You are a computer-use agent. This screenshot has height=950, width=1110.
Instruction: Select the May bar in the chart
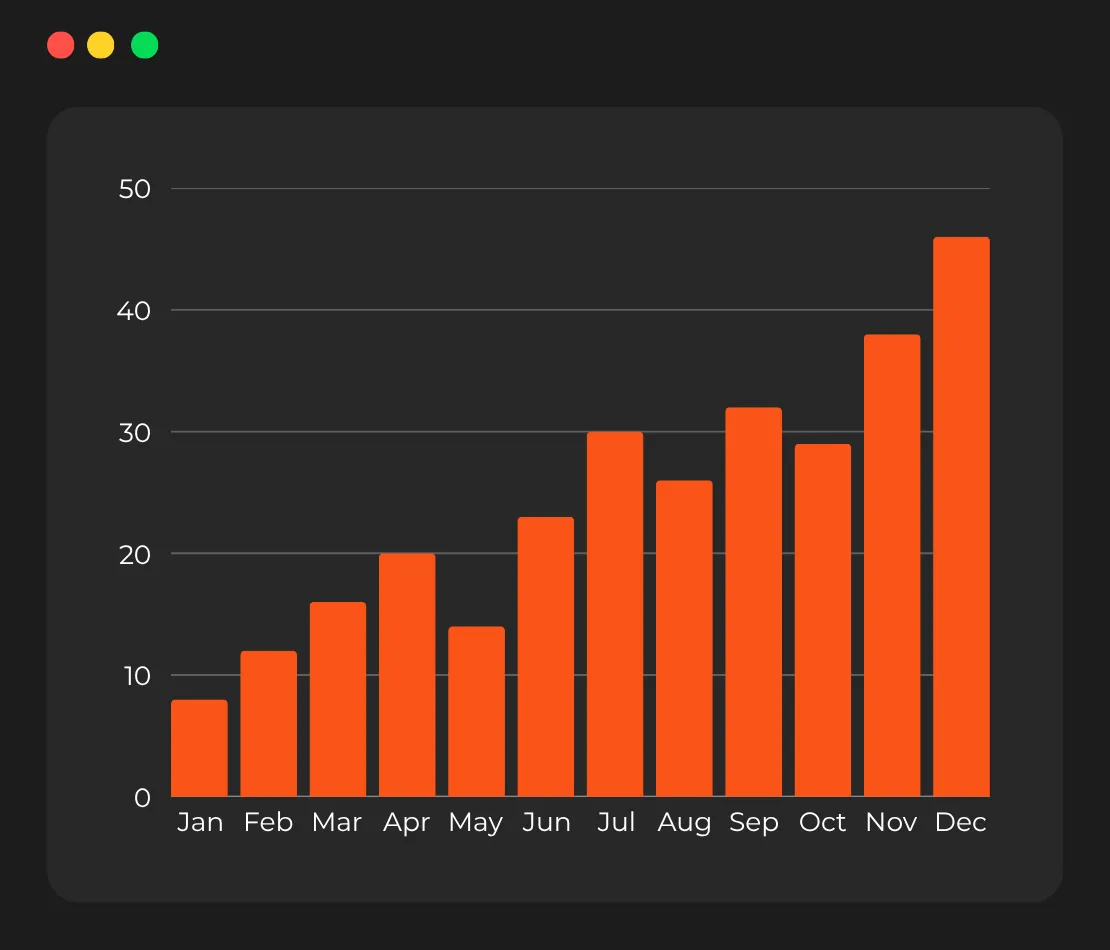pyautogui.click(x=476, y=711)
